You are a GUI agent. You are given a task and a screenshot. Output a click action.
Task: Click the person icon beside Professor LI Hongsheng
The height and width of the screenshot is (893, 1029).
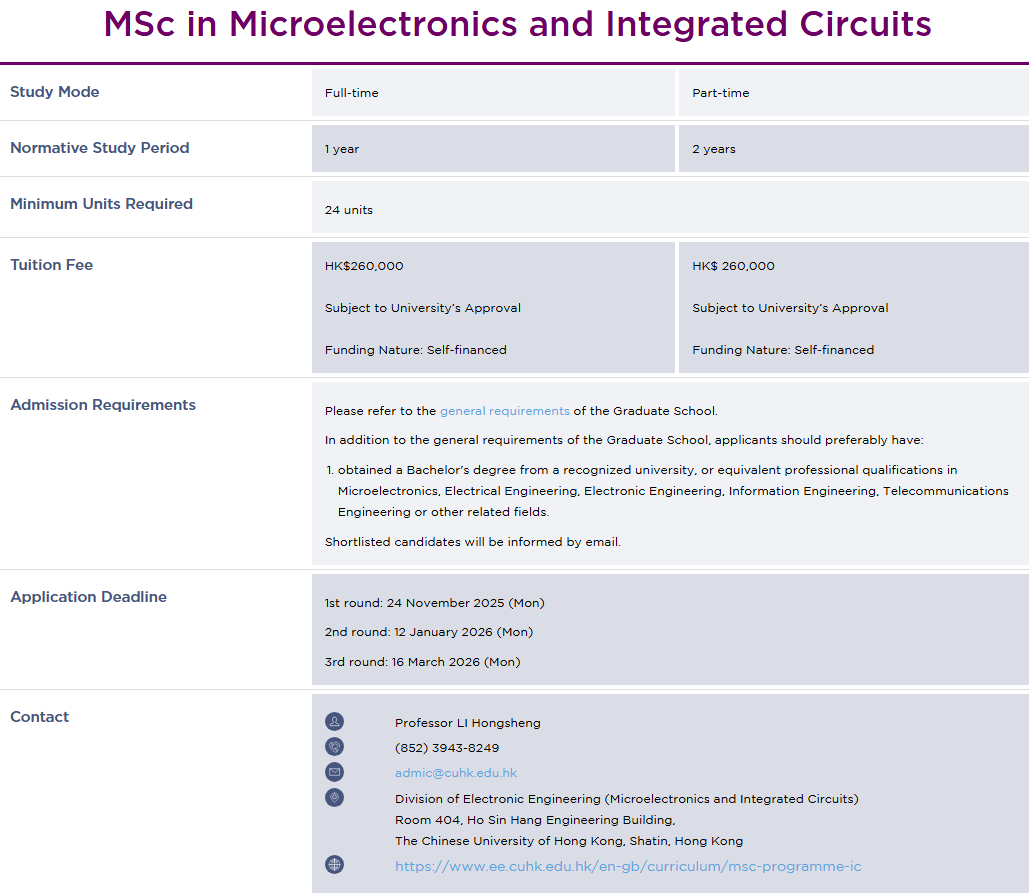[334, 722]
